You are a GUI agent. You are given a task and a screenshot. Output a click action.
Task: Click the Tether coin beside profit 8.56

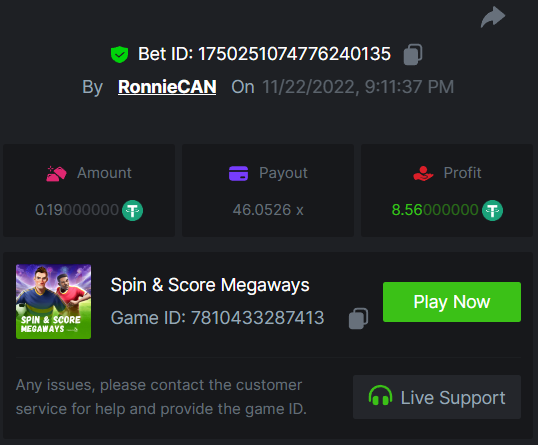[x=492, y=210]
